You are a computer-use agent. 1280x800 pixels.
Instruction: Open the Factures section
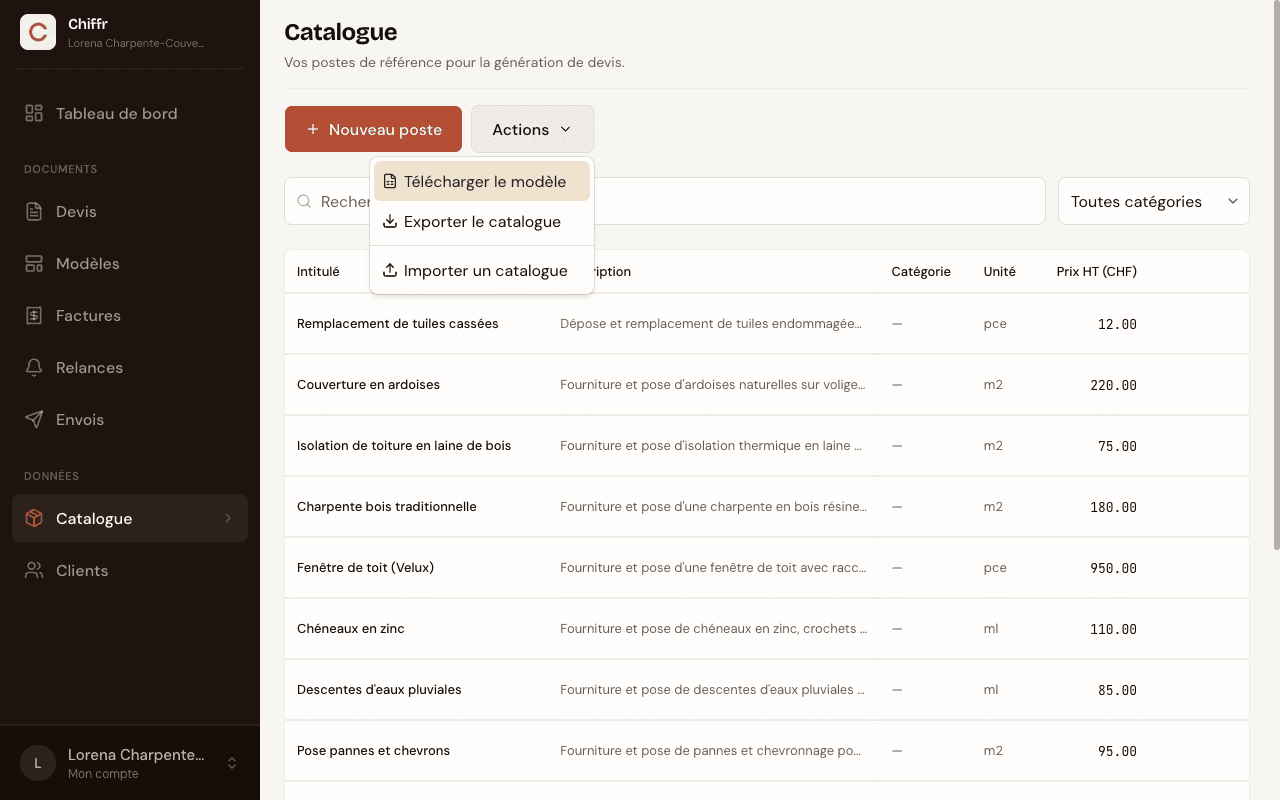[130, 315]
